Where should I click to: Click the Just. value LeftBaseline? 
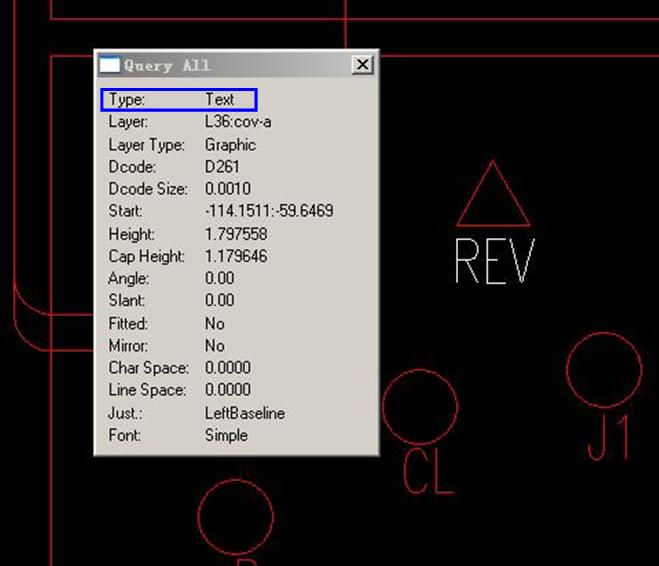[245, 413]
